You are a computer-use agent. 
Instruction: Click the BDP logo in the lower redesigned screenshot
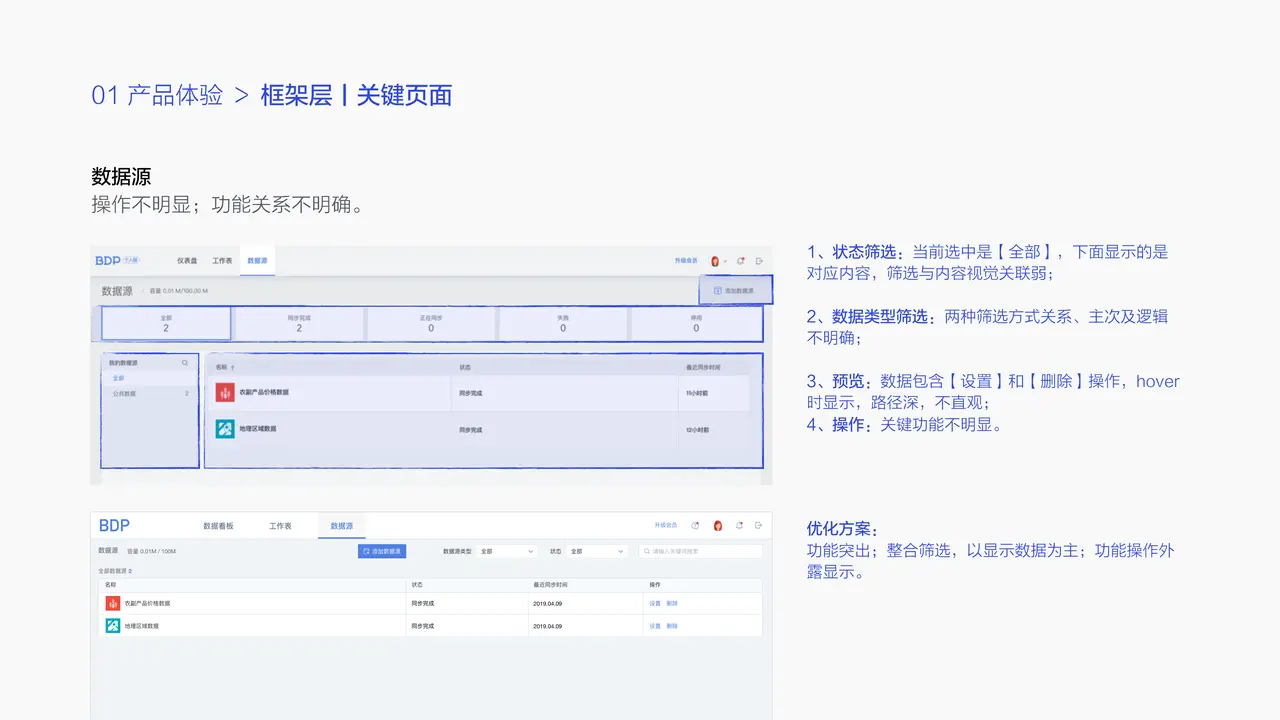tap(114, 525)
